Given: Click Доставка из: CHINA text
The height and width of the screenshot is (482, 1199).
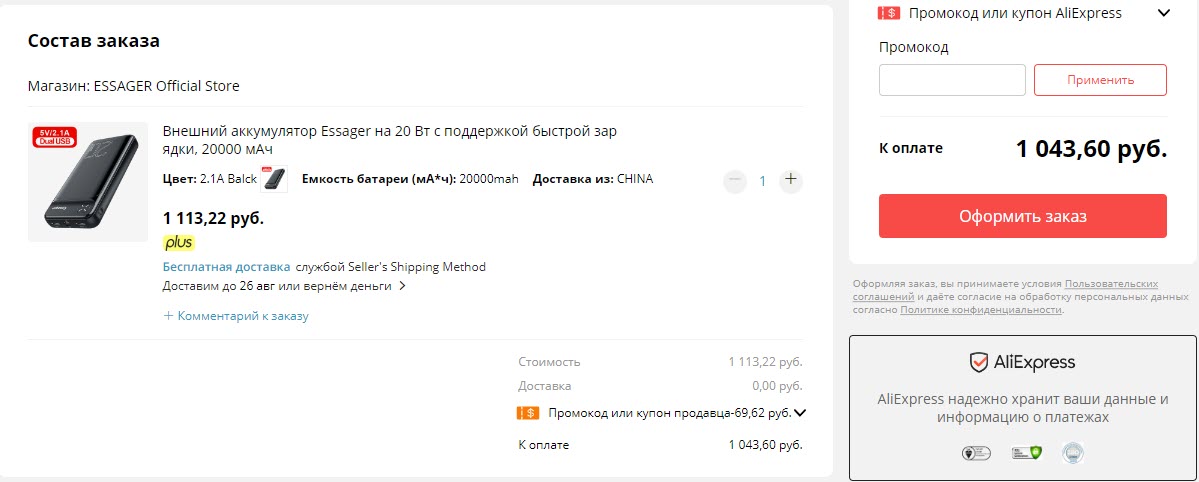Looking at the screenshot, I should click(593, 179).
